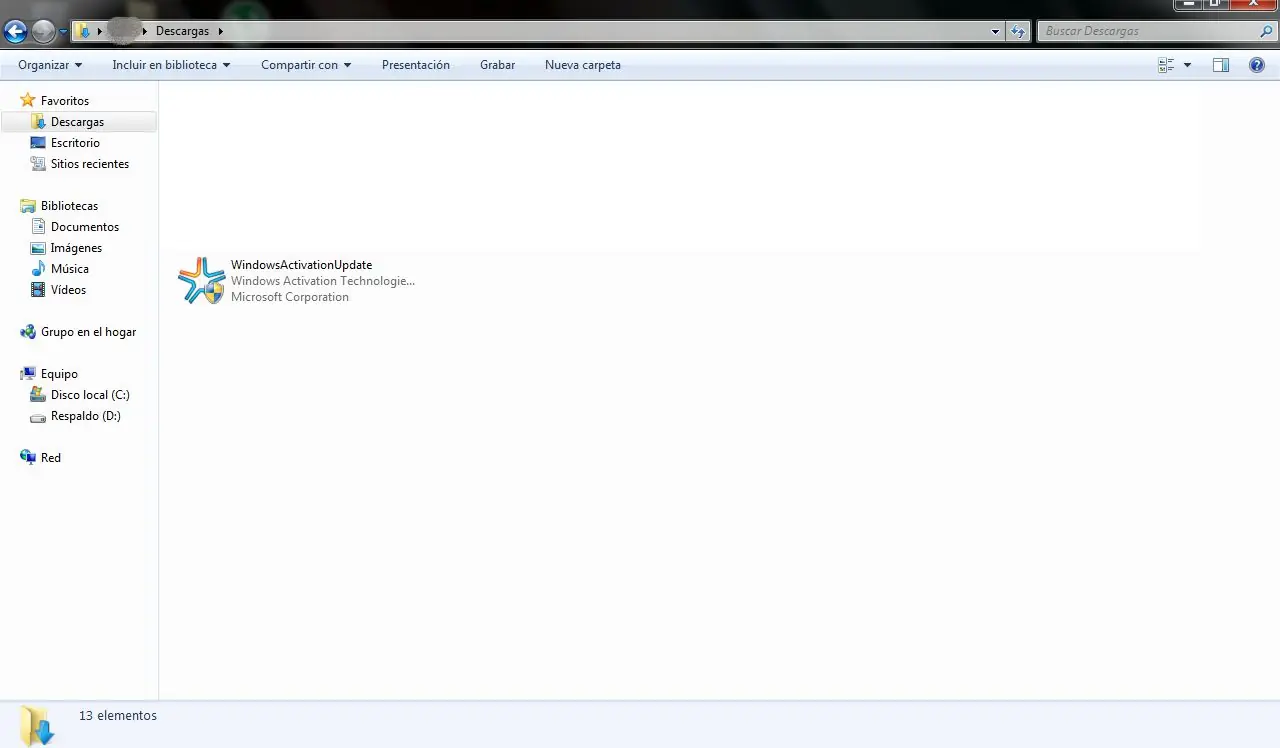Click the 13 elementos status text

[x=118, y=716]
